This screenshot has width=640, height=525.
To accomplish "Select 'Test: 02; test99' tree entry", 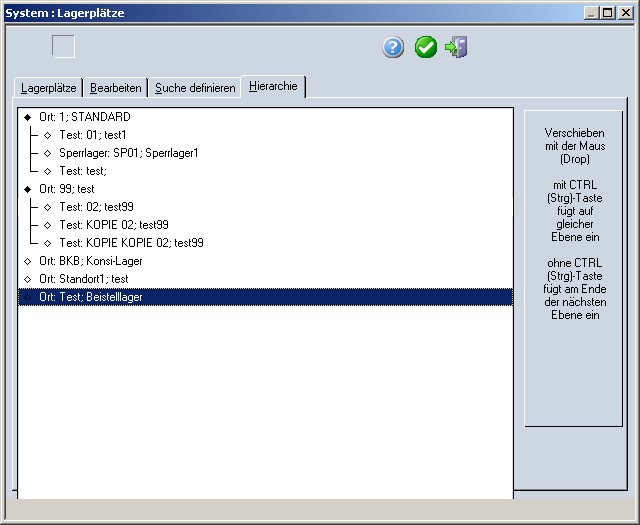I will 96,207.
